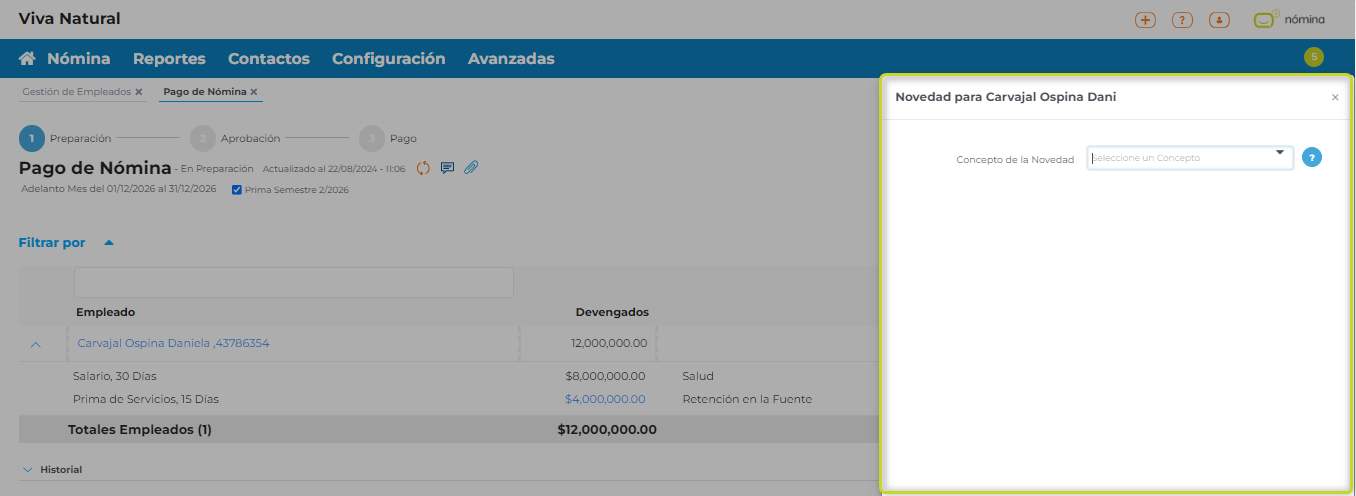Open employee link Carvajal Ospina Daniela
Screen dimensions: 1356x496
(x=173, y=343)
